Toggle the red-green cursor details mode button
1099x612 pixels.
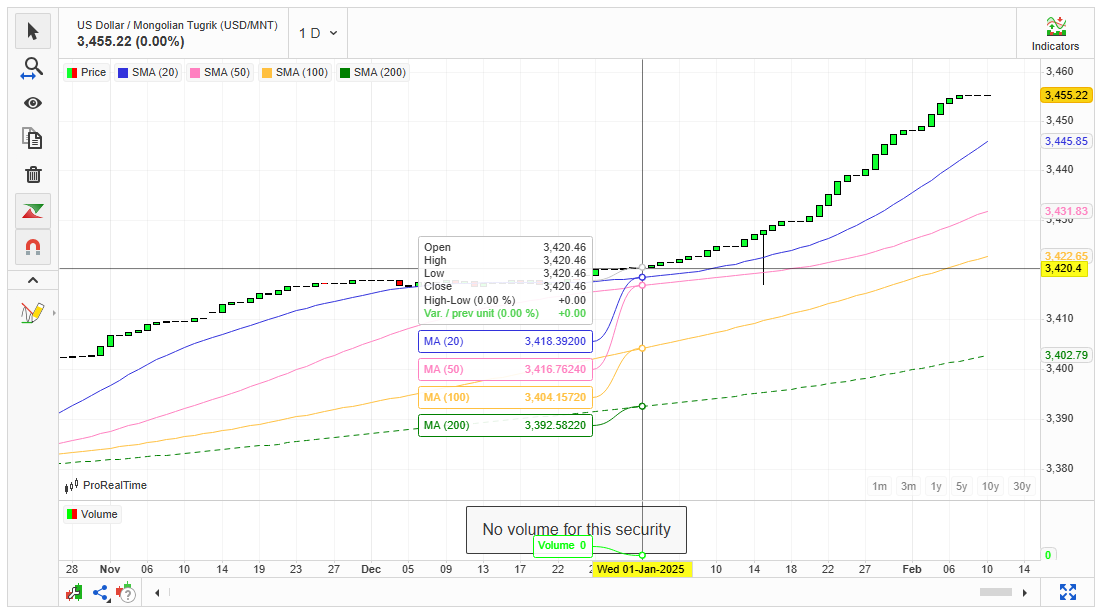33,211
